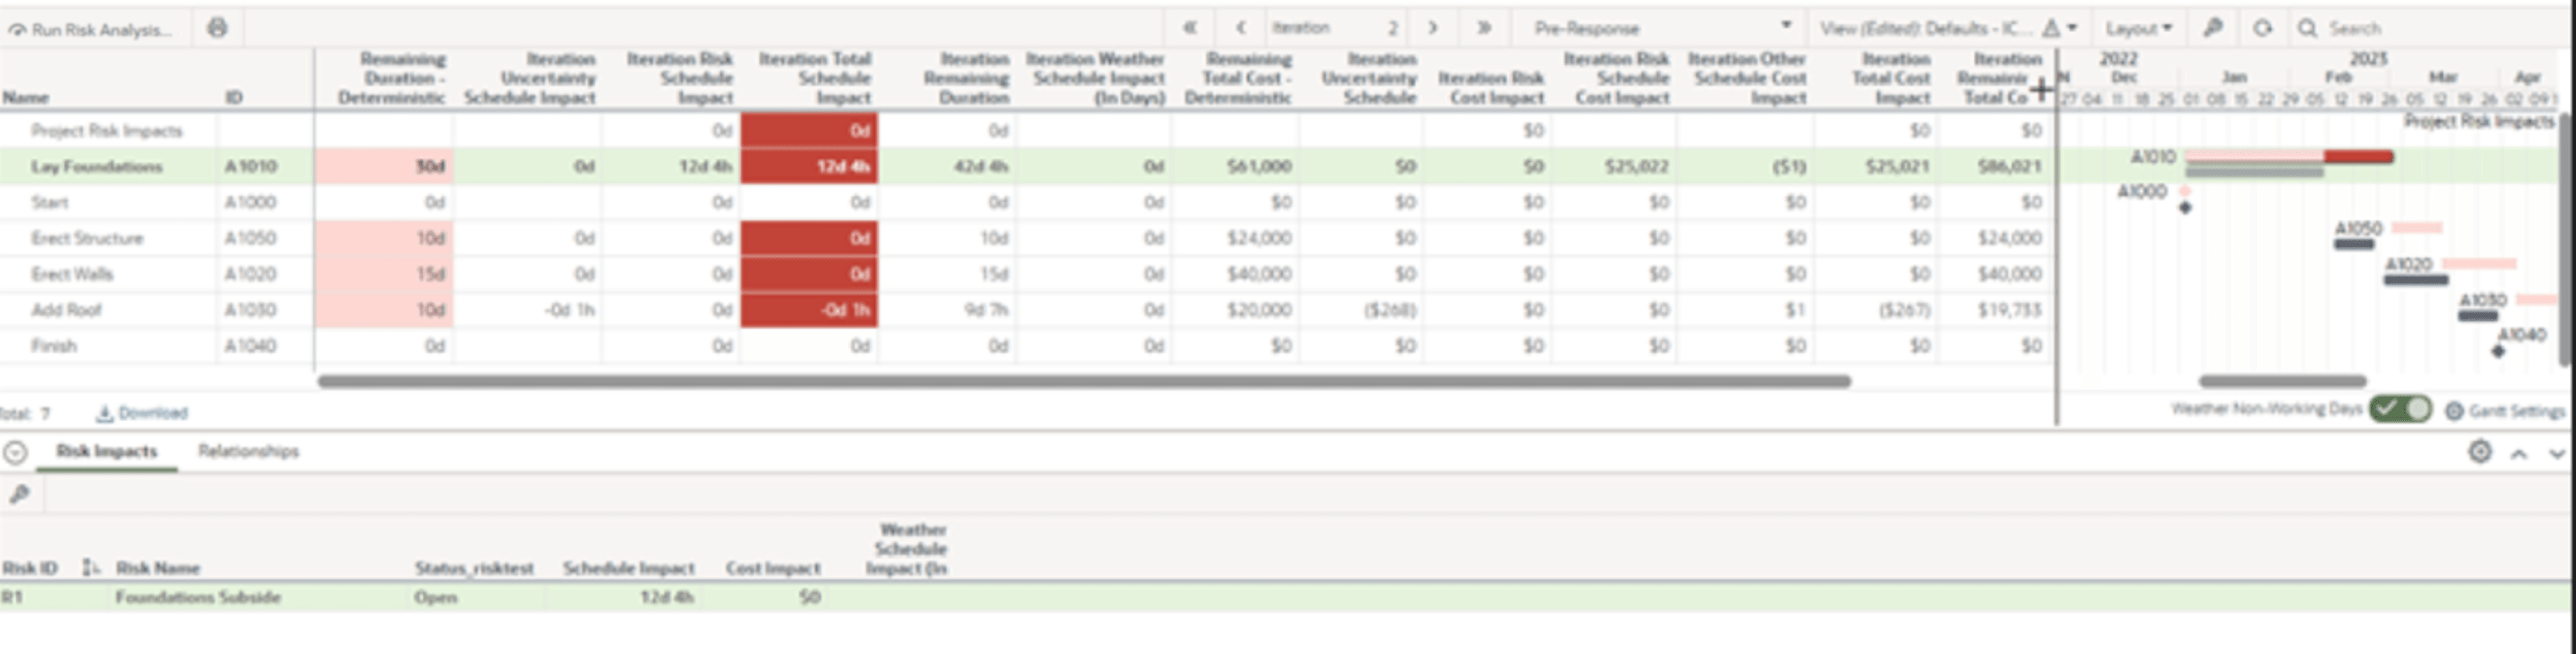
Task: Click the refresh icon
Action: 2262,28
